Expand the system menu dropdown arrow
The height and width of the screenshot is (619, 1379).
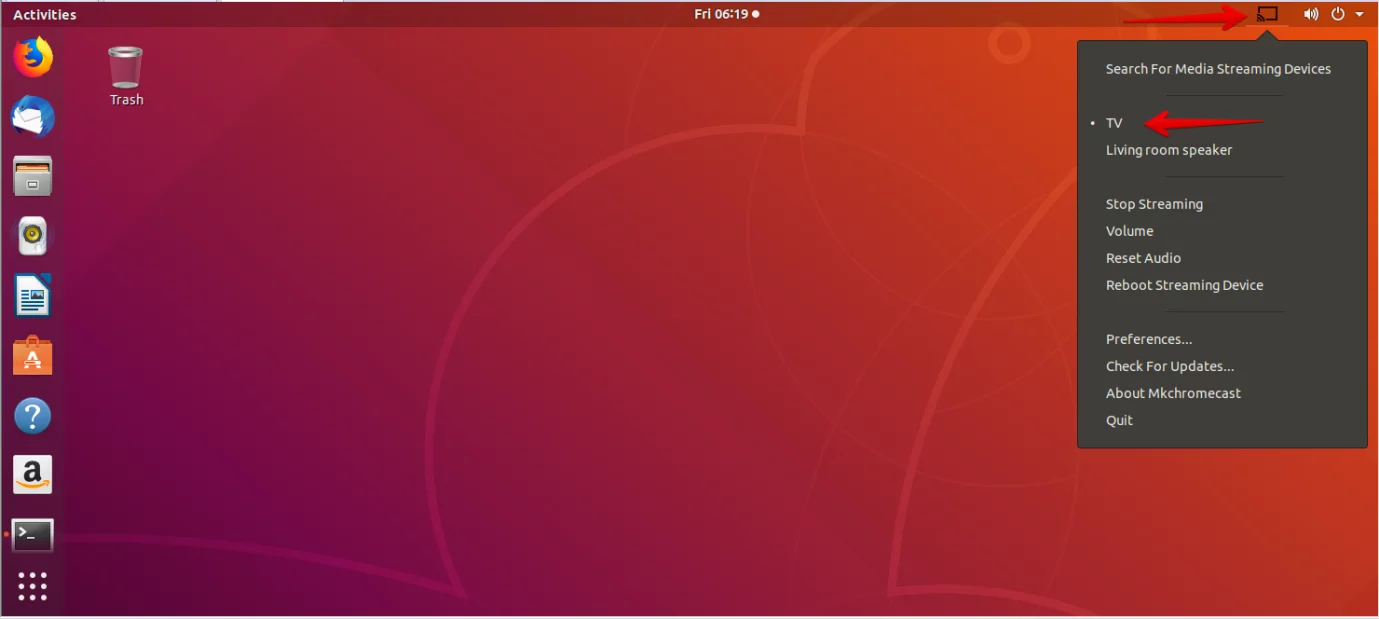1359,15
